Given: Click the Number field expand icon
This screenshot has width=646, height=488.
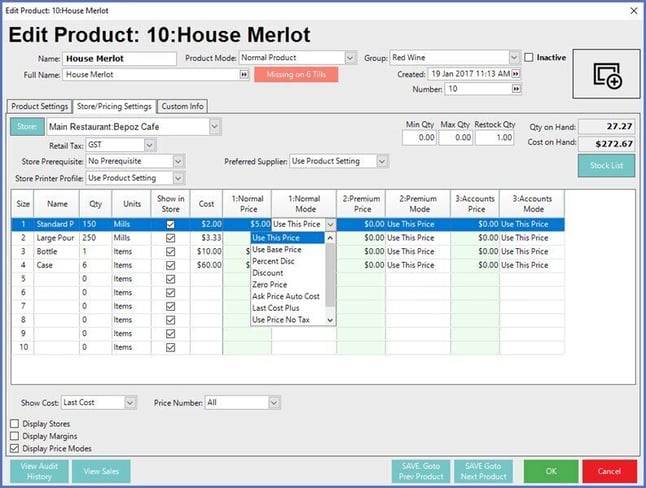Looking at the screenshot, I should [x=516, y=89].
